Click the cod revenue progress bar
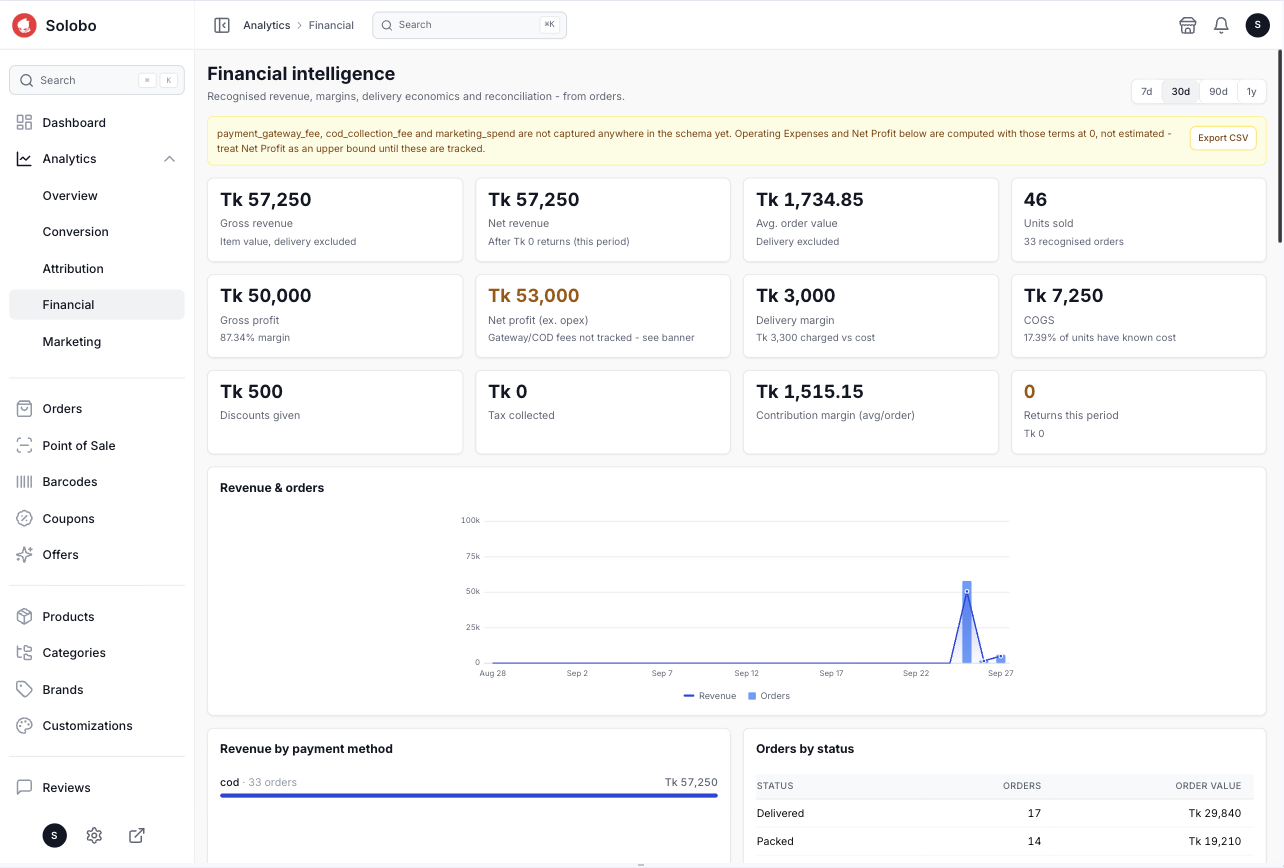The width and height of the screenshot is (1284, 868). [x=469, y=796]
